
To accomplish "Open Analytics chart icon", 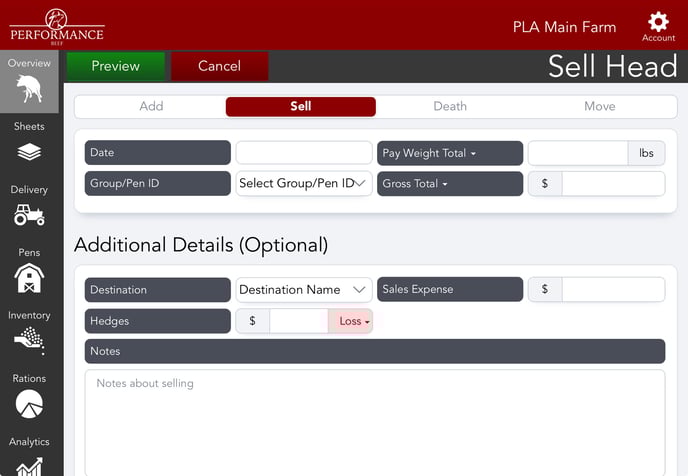I will coord(30,465).
